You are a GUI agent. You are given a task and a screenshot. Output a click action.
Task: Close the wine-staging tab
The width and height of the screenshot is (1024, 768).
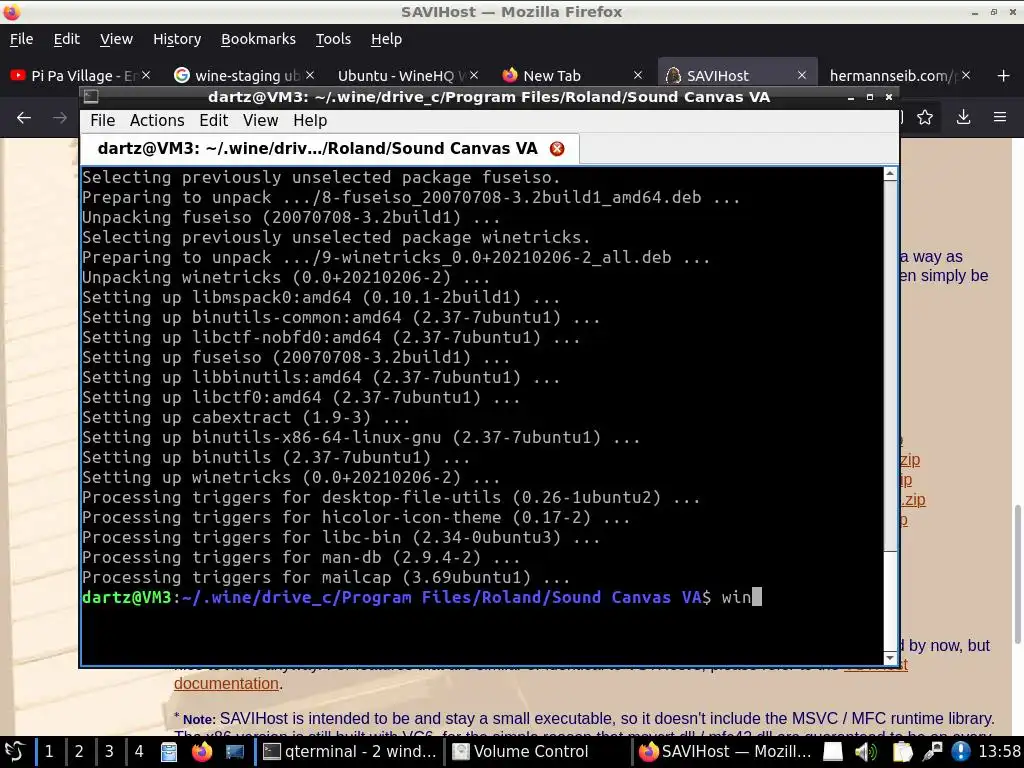click(310, 76)
